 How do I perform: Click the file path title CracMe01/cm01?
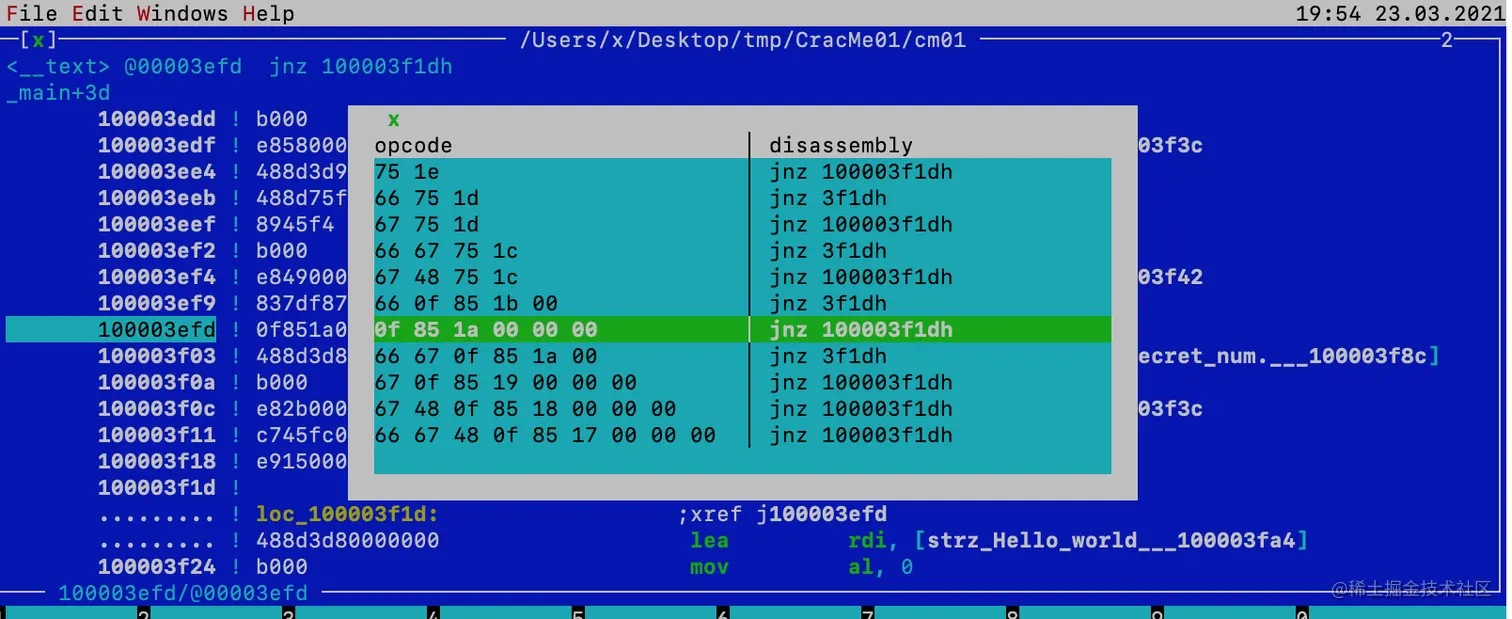coord(743,40)
